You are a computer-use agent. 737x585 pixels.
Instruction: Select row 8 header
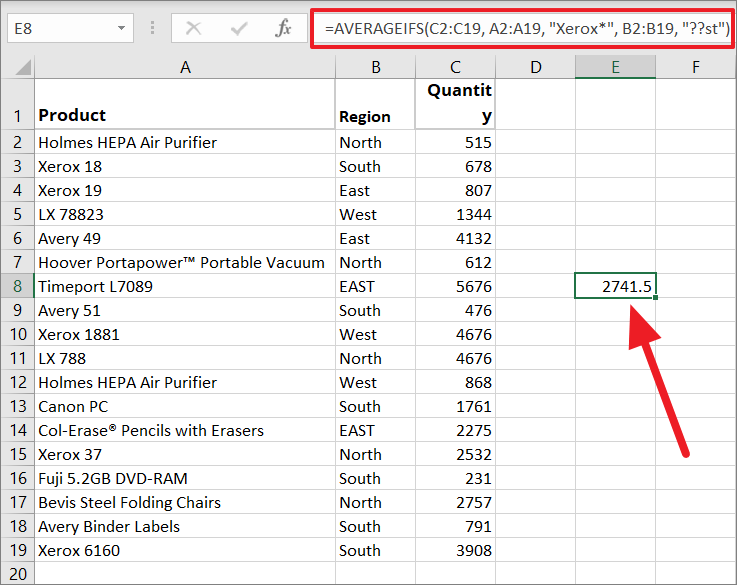coord(17,287)
